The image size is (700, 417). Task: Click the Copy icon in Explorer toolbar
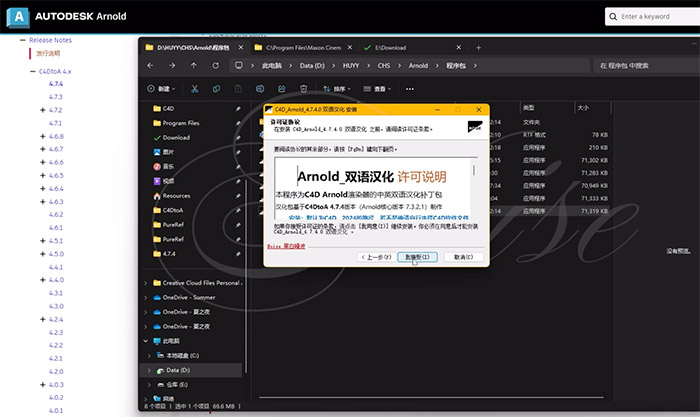[217, 89]
